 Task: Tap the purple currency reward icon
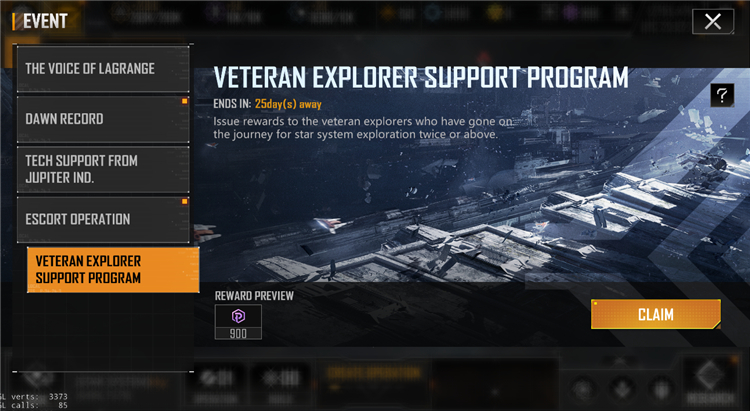click(x=238, y=316)
